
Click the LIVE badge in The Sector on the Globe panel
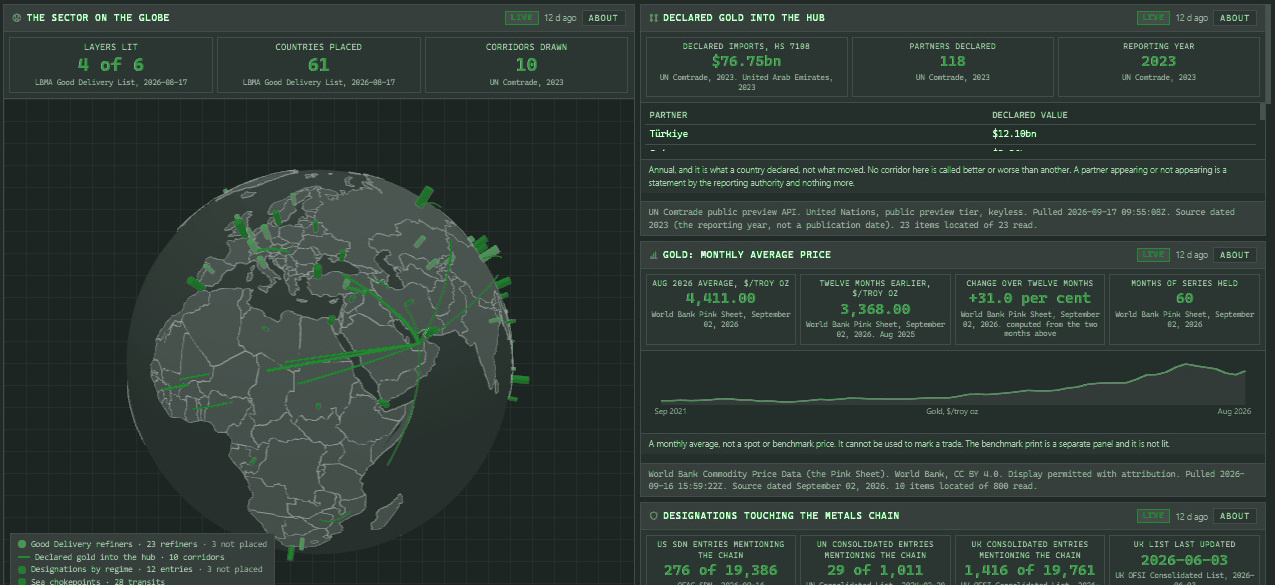521,18
